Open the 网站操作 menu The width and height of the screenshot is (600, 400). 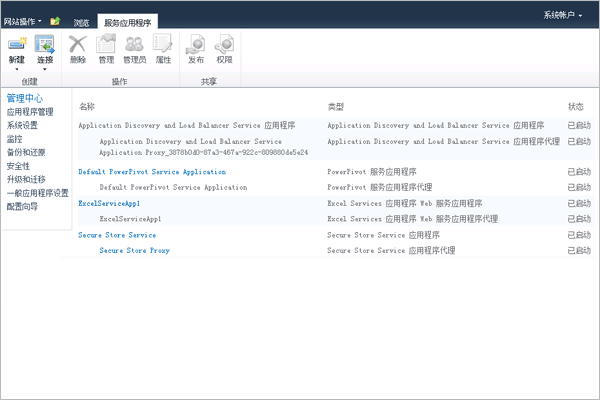[x=23, y=21]
